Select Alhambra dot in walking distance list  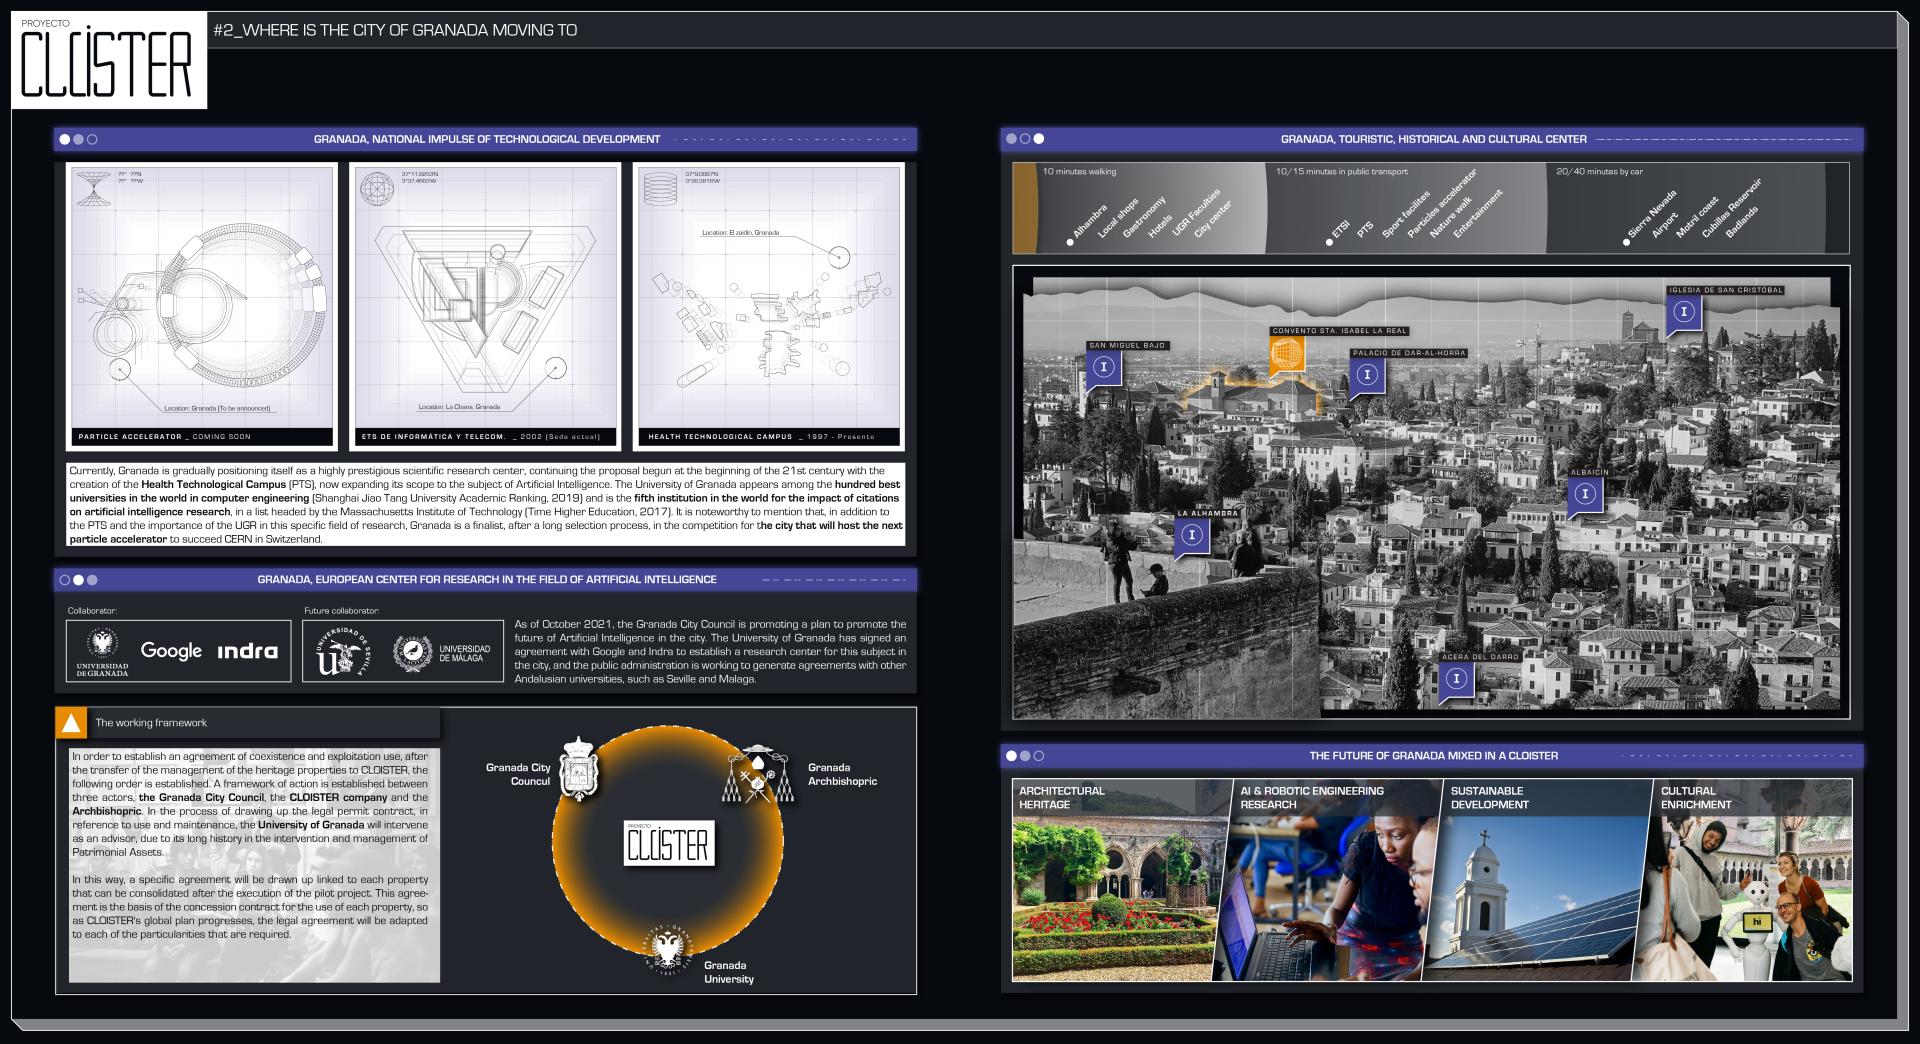[1070, 242]
